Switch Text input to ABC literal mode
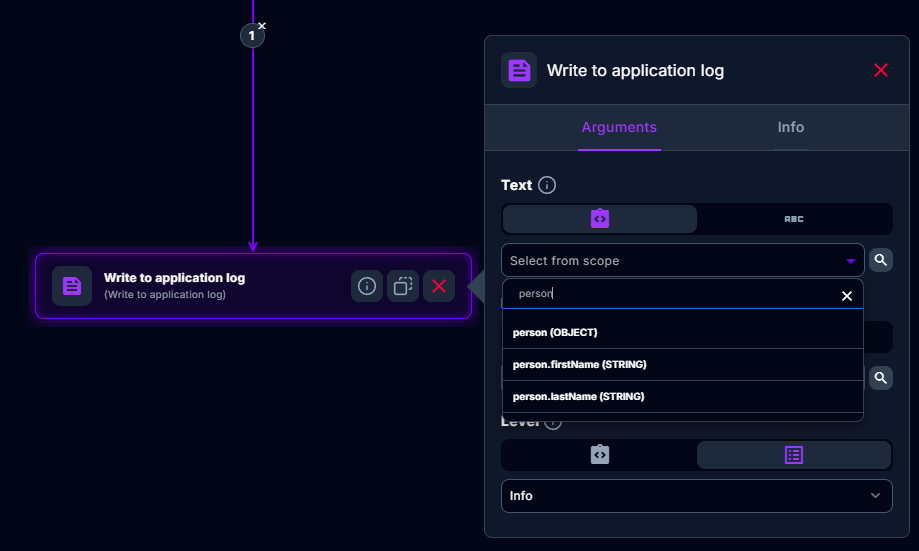 (x=794, y=219)
